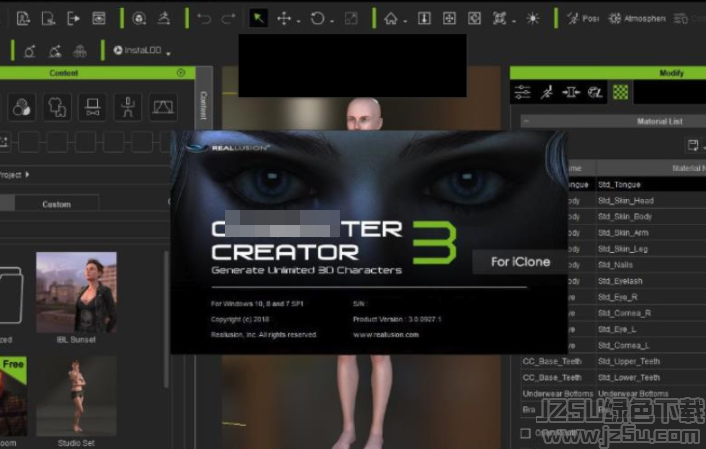Viewport: 706px width, 449px height.
Task: Collapse the Material List section
Action: (526, 121)
